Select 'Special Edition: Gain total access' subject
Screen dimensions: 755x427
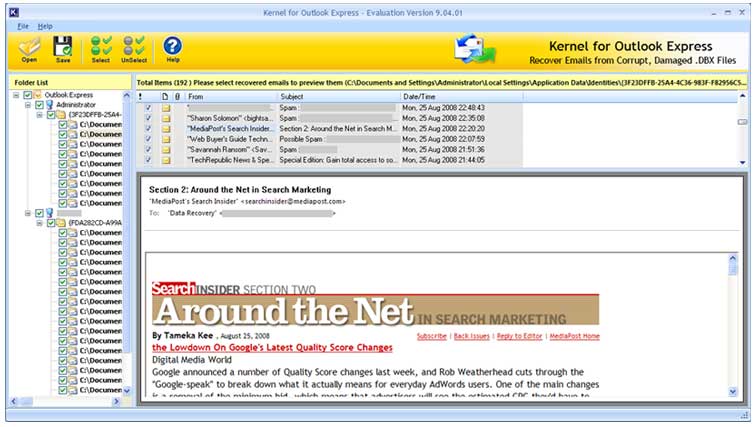click(x=339, y=160)
